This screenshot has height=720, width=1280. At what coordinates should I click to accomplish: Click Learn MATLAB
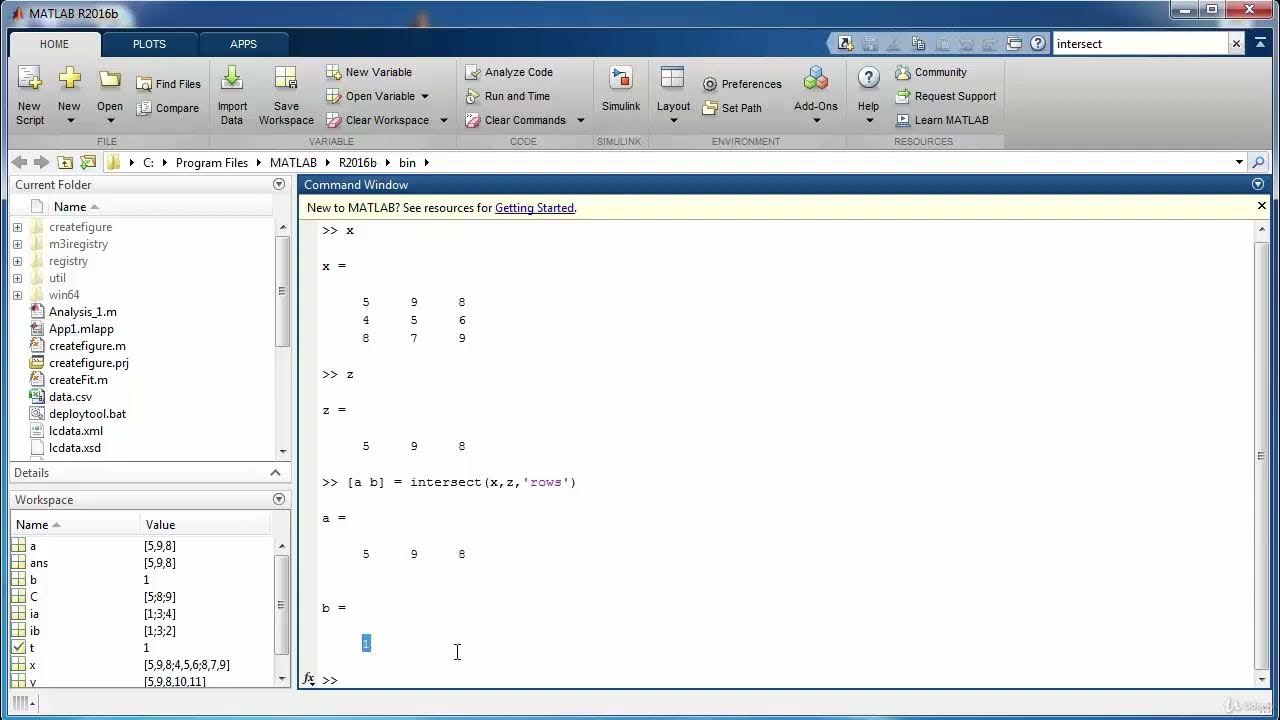coord(942,120)
